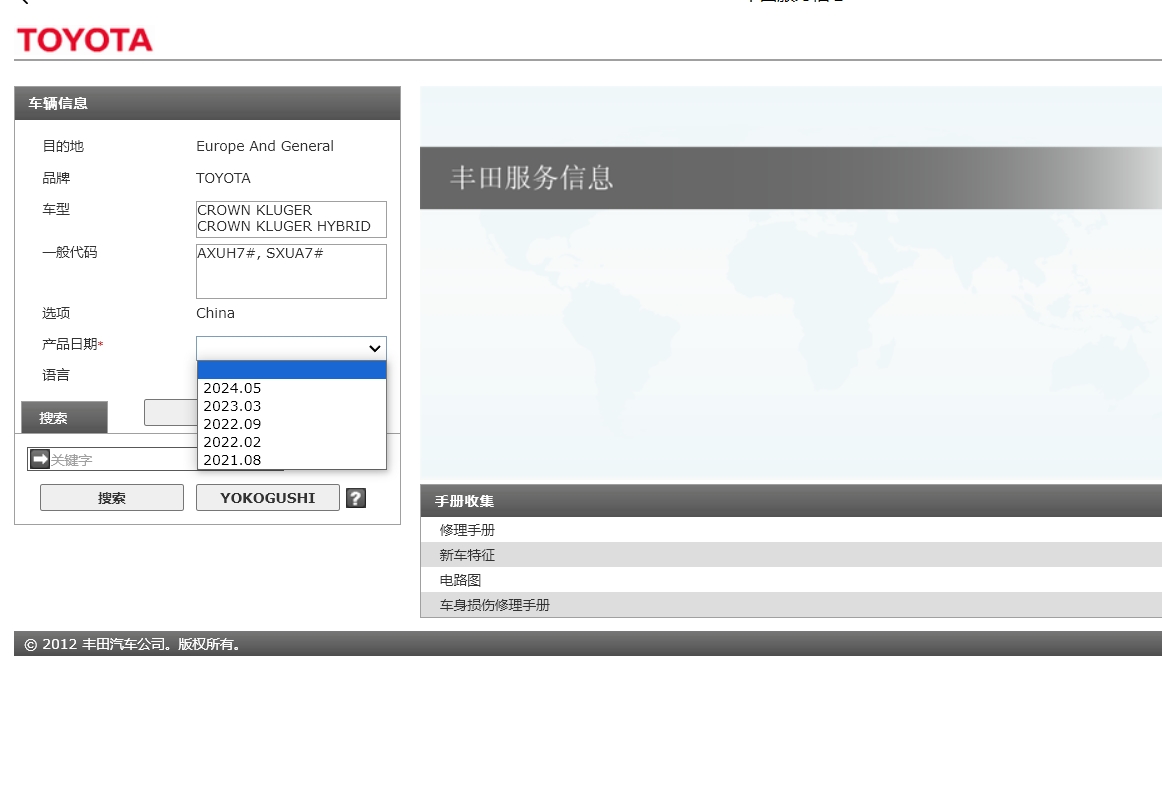The height and width of the screenshot is (799, 1162).
Task: Click the 搜索 search button
Action: [x=111, y=497]
